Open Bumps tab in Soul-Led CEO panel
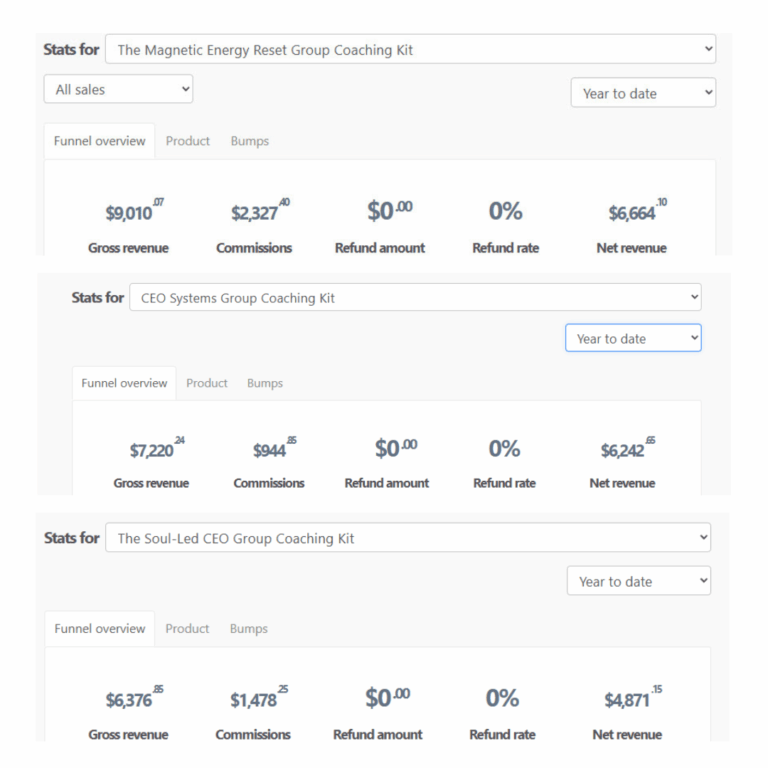This screenshot has width=768, height=768. [x=248, y=629]
